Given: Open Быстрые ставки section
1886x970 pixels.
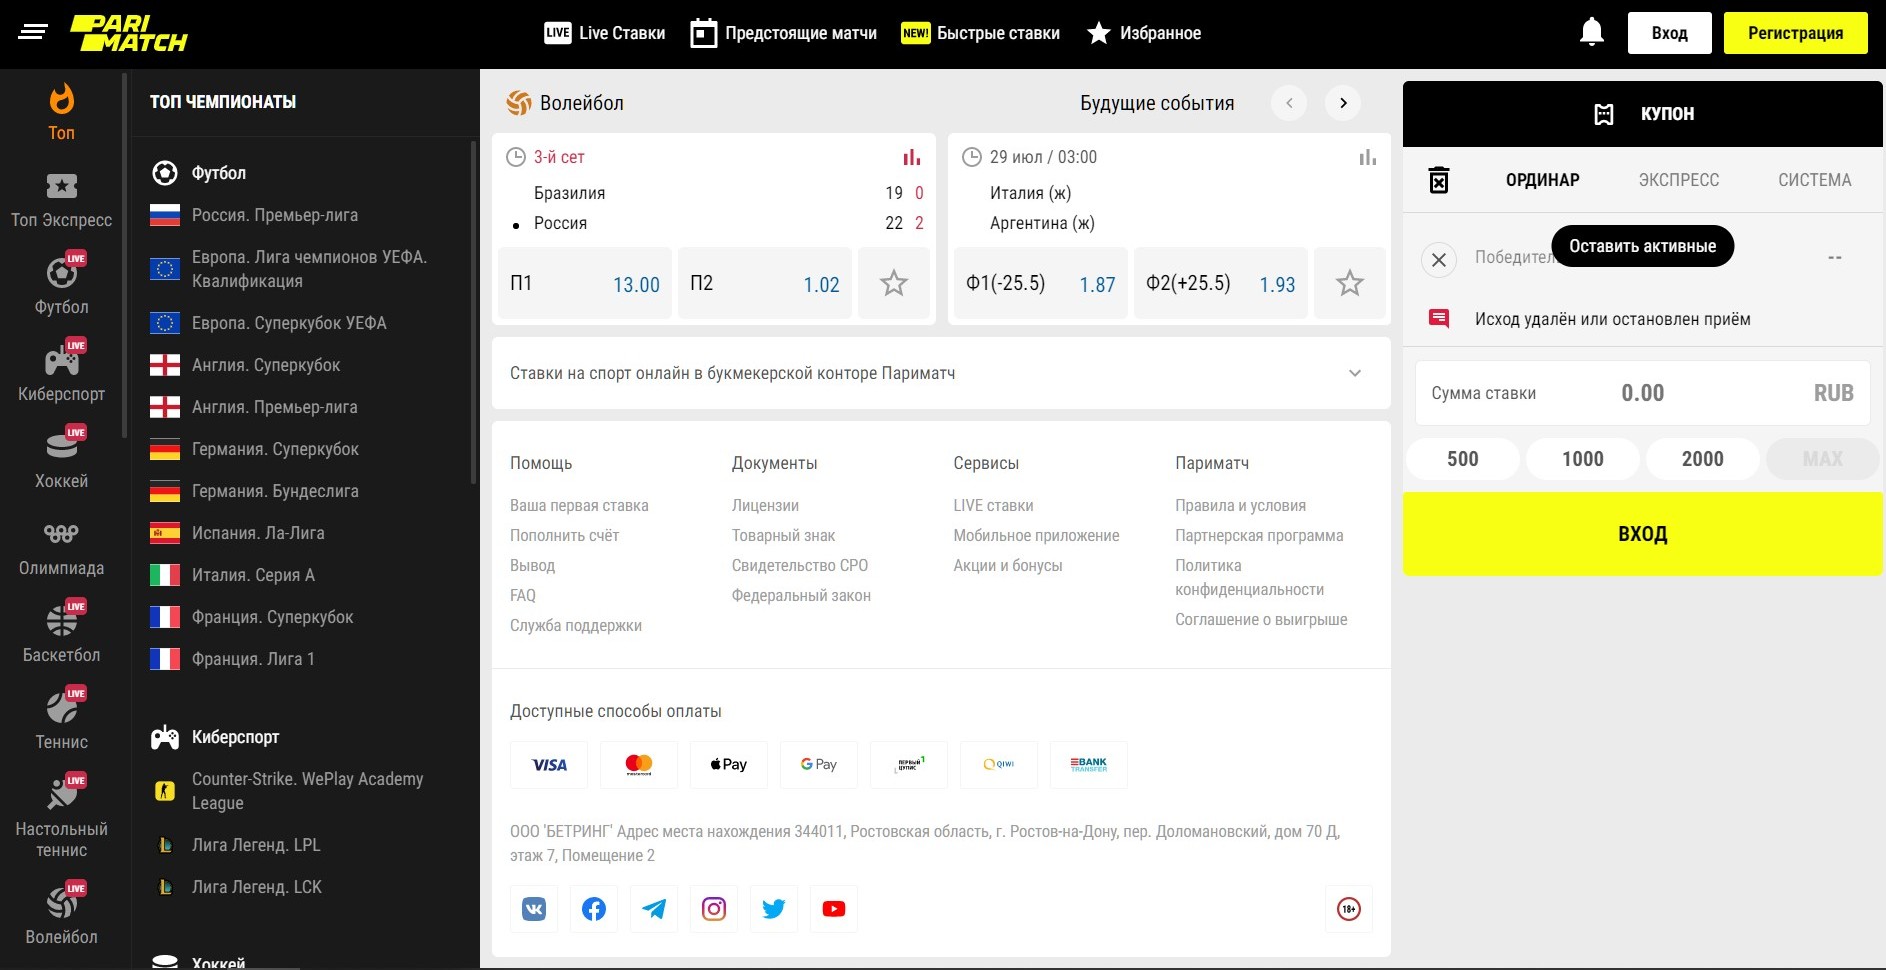Looking at the screenshot, I should click(980, 33).
